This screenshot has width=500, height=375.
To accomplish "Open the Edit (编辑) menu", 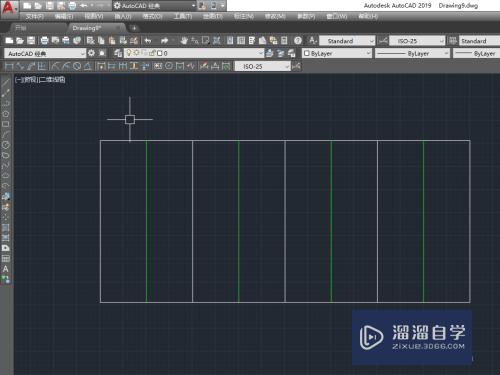I will tap(64, 16).
